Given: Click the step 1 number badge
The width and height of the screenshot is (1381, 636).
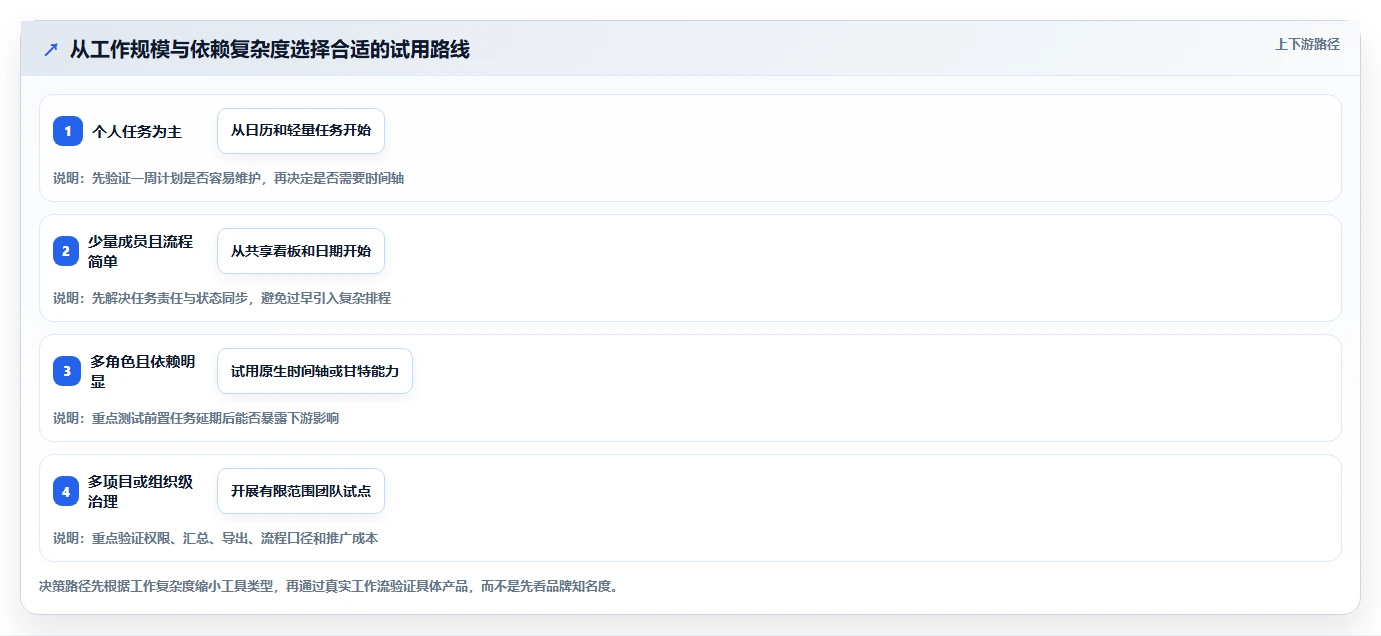Looking at the screenshot, I should pos(67,131).
